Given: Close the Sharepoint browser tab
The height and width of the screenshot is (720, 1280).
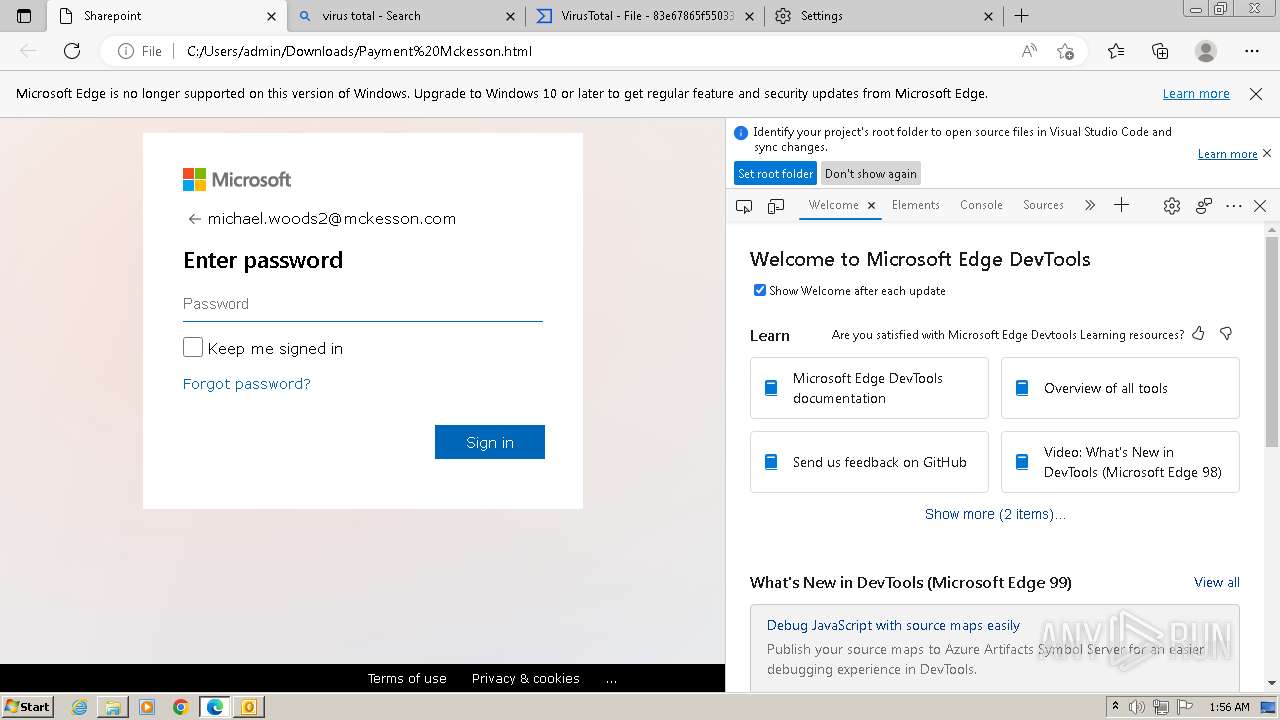Looking at the screenshot, I should point(271,16).
